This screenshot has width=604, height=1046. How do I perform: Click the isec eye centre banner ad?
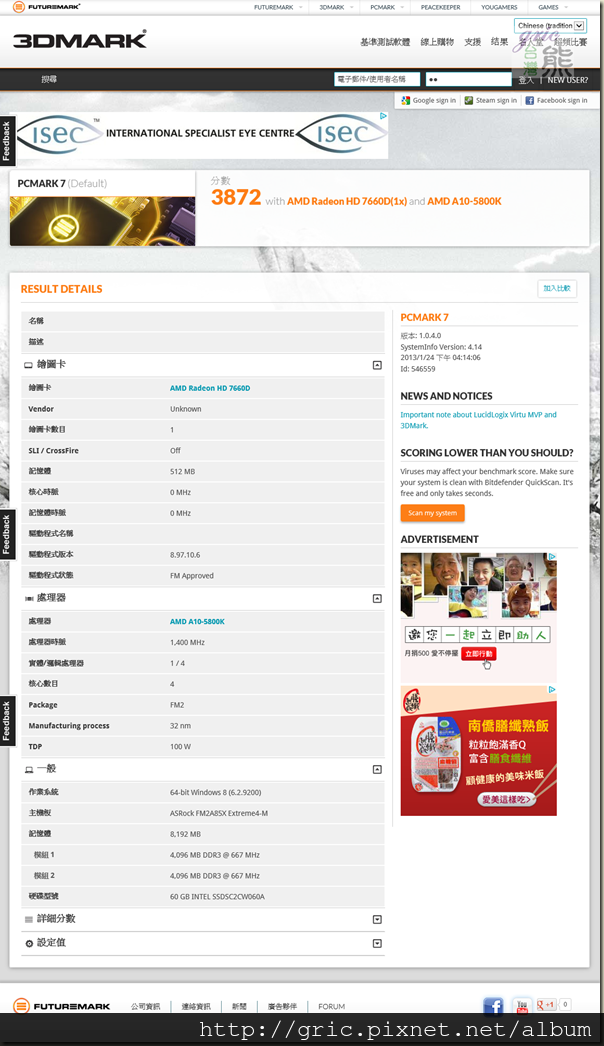(202, 135)
